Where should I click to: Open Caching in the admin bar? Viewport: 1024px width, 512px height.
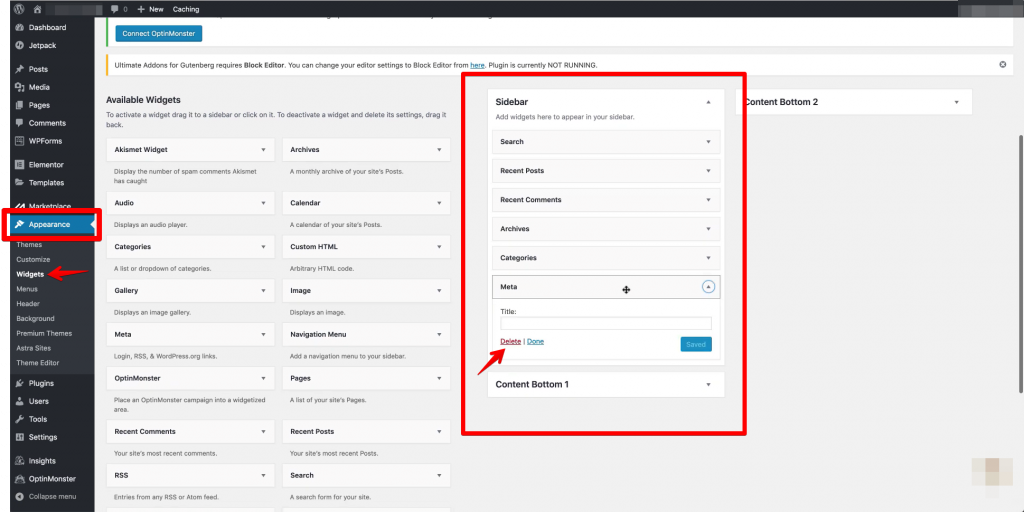(186, 9)
